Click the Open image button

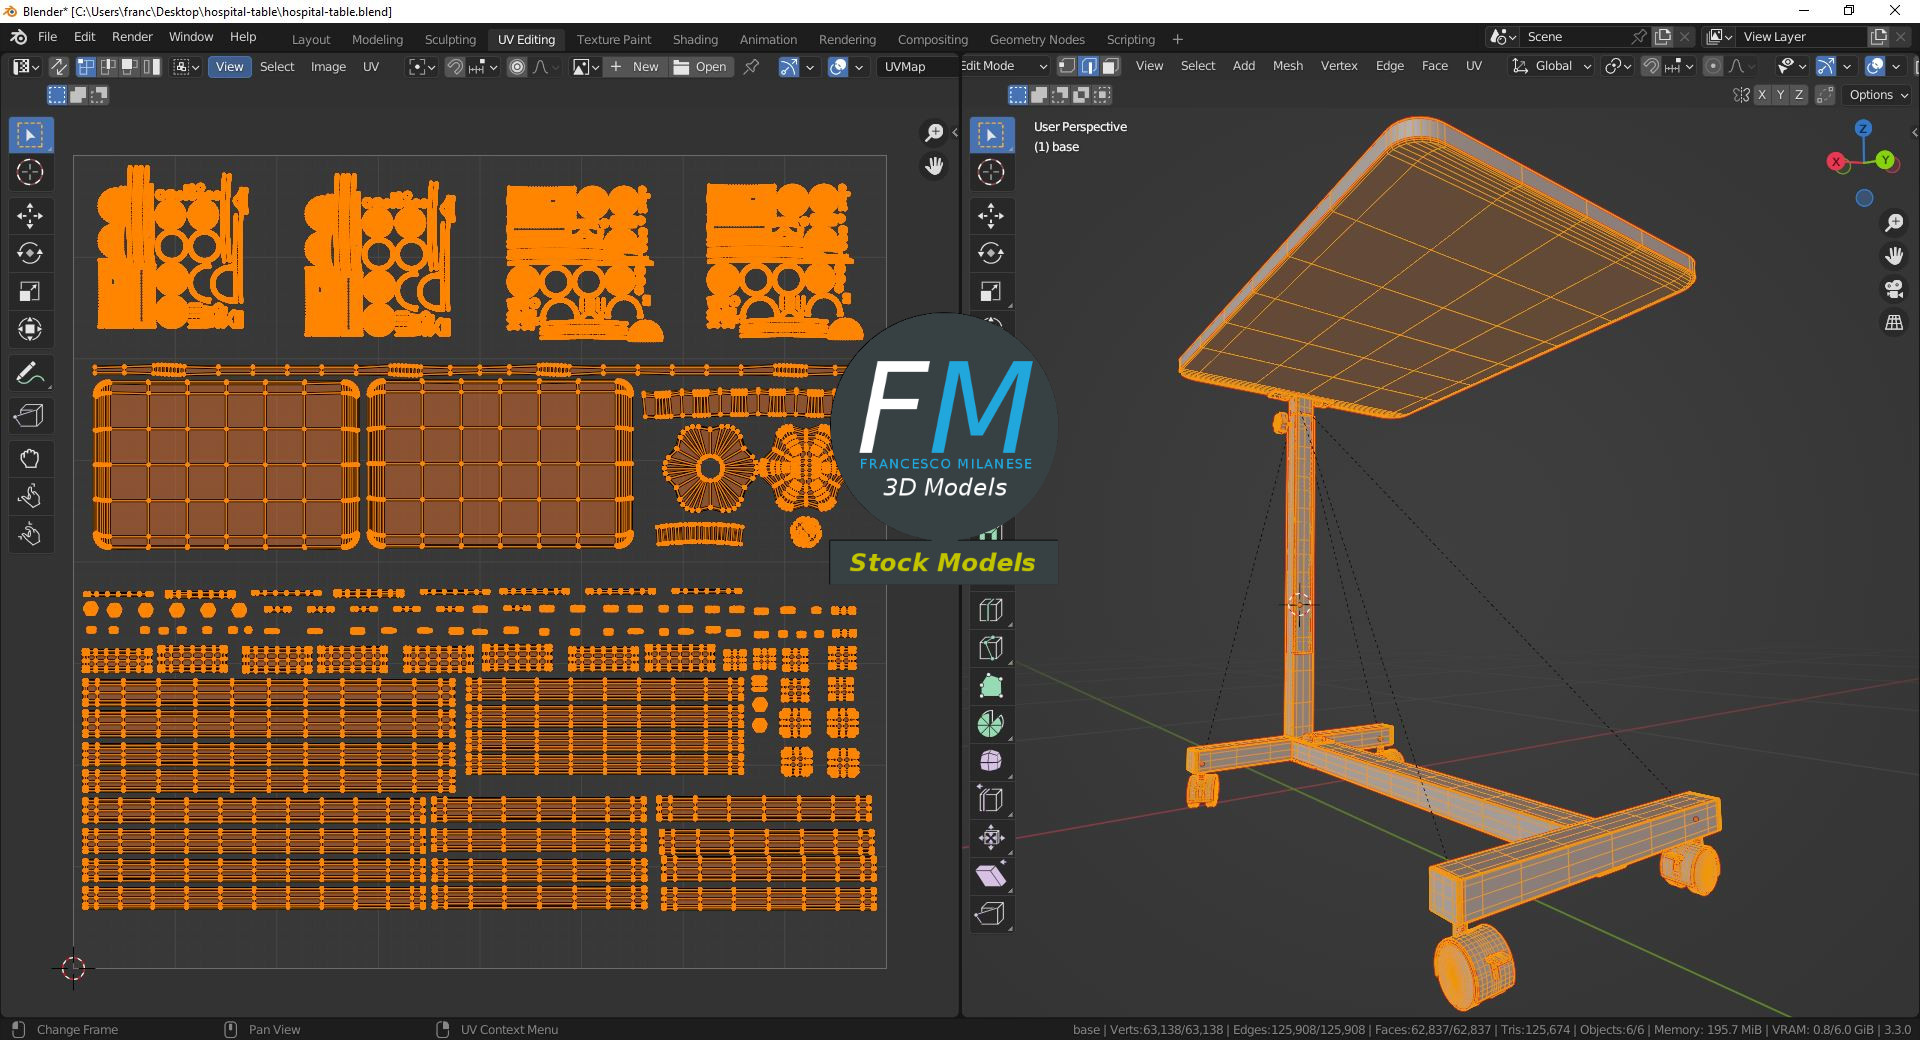pyautogui.click(x=701, y=67)
